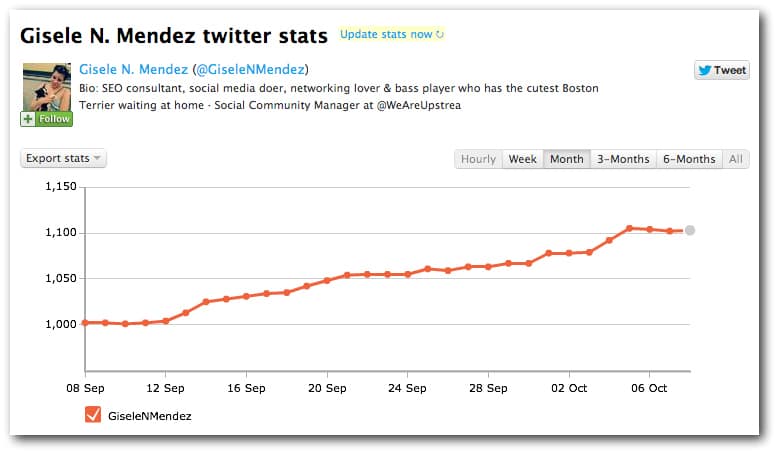Click the Tweet button bird icon
This screenshot has width=777, height=453.
706,70
